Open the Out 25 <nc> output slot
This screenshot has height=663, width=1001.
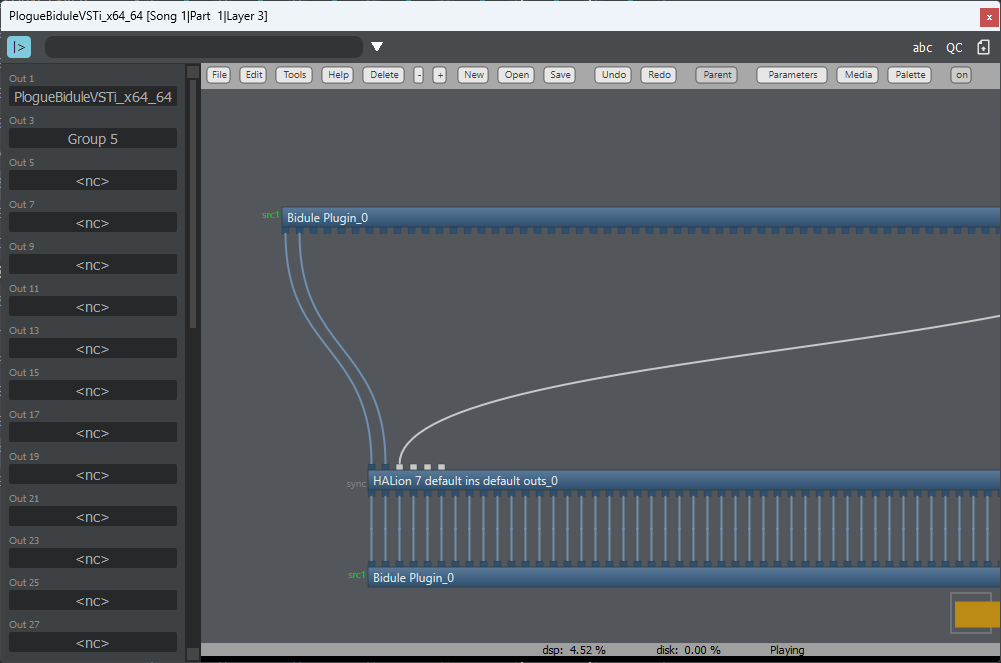93,601
